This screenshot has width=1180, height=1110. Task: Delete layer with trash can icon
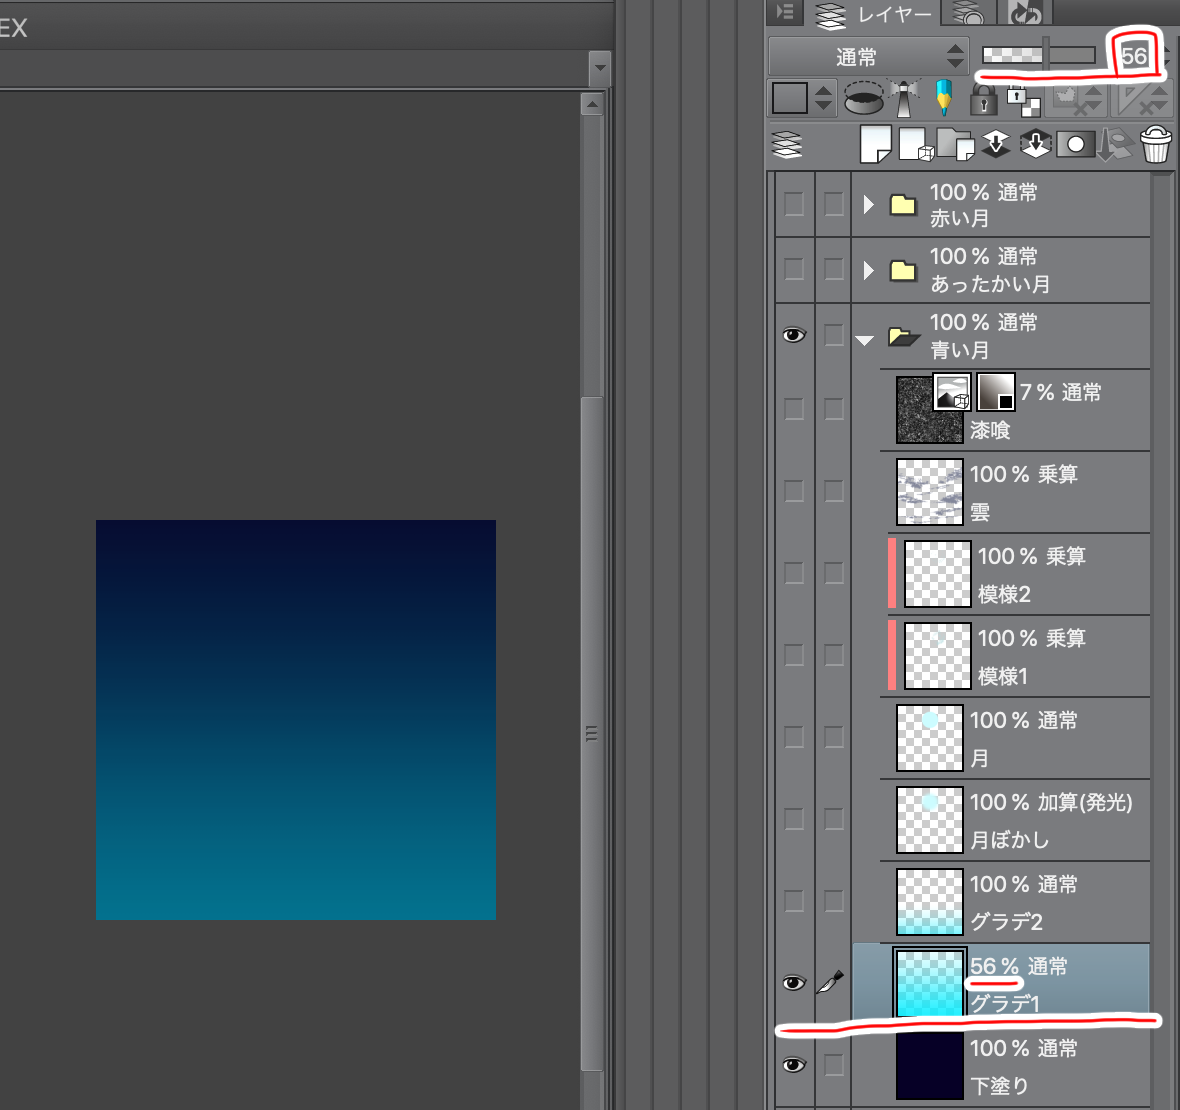pyautogui.click(x=1155, y=145)
